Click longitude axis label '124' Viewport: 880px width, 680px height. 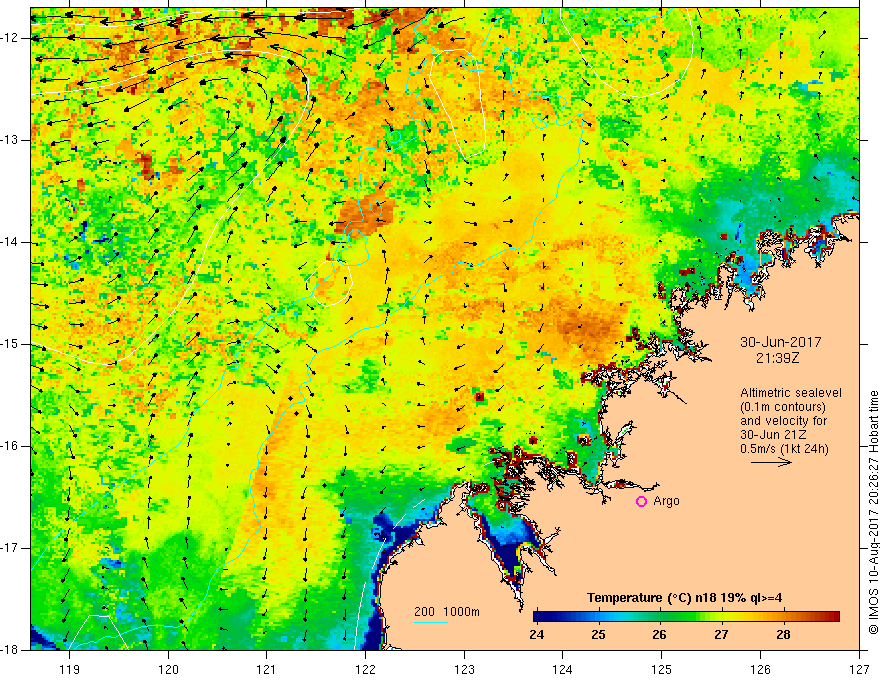pyautogui.click(x=563, y=669)
